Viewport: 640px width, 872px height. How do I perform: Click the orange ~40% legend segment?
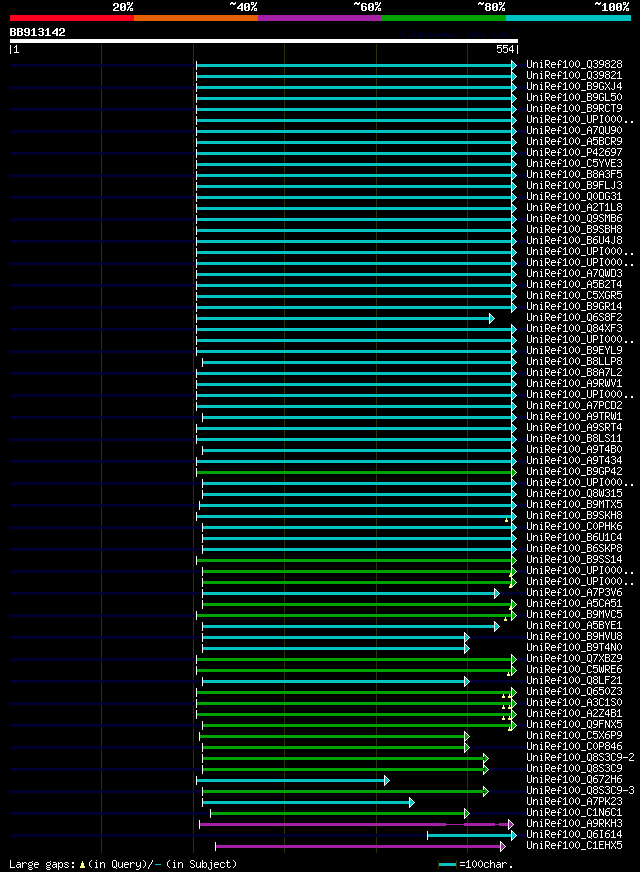pos(196,18)
